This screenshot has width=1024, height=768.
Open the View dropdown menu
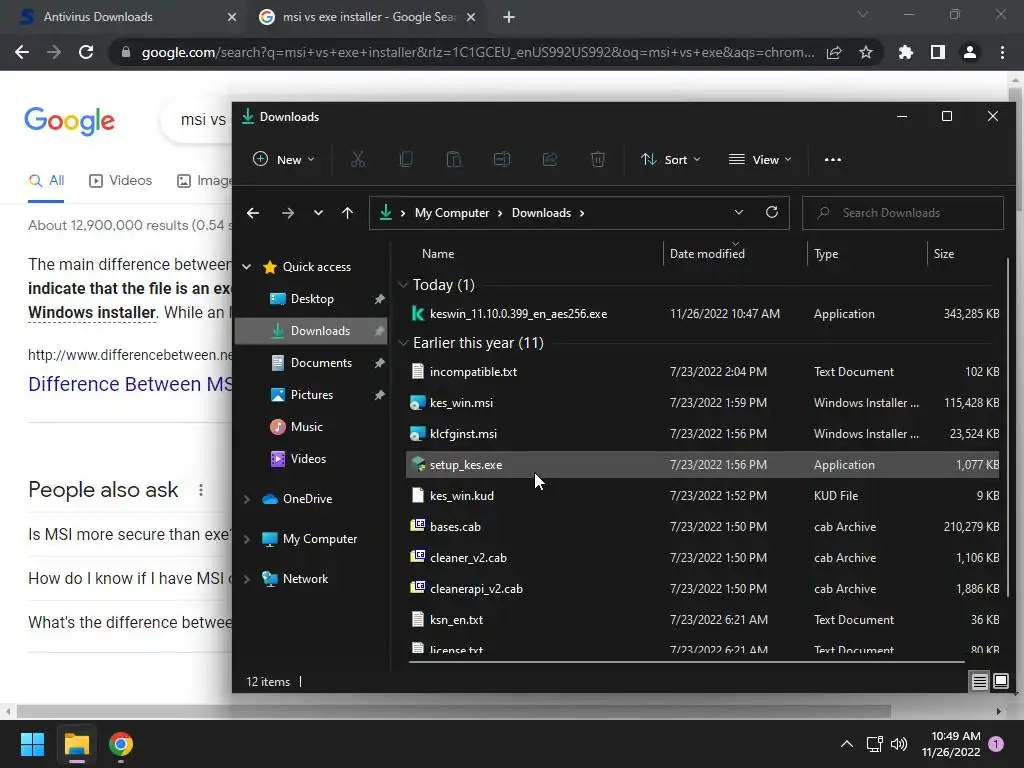pyautogui.click(x=760, y=159)
